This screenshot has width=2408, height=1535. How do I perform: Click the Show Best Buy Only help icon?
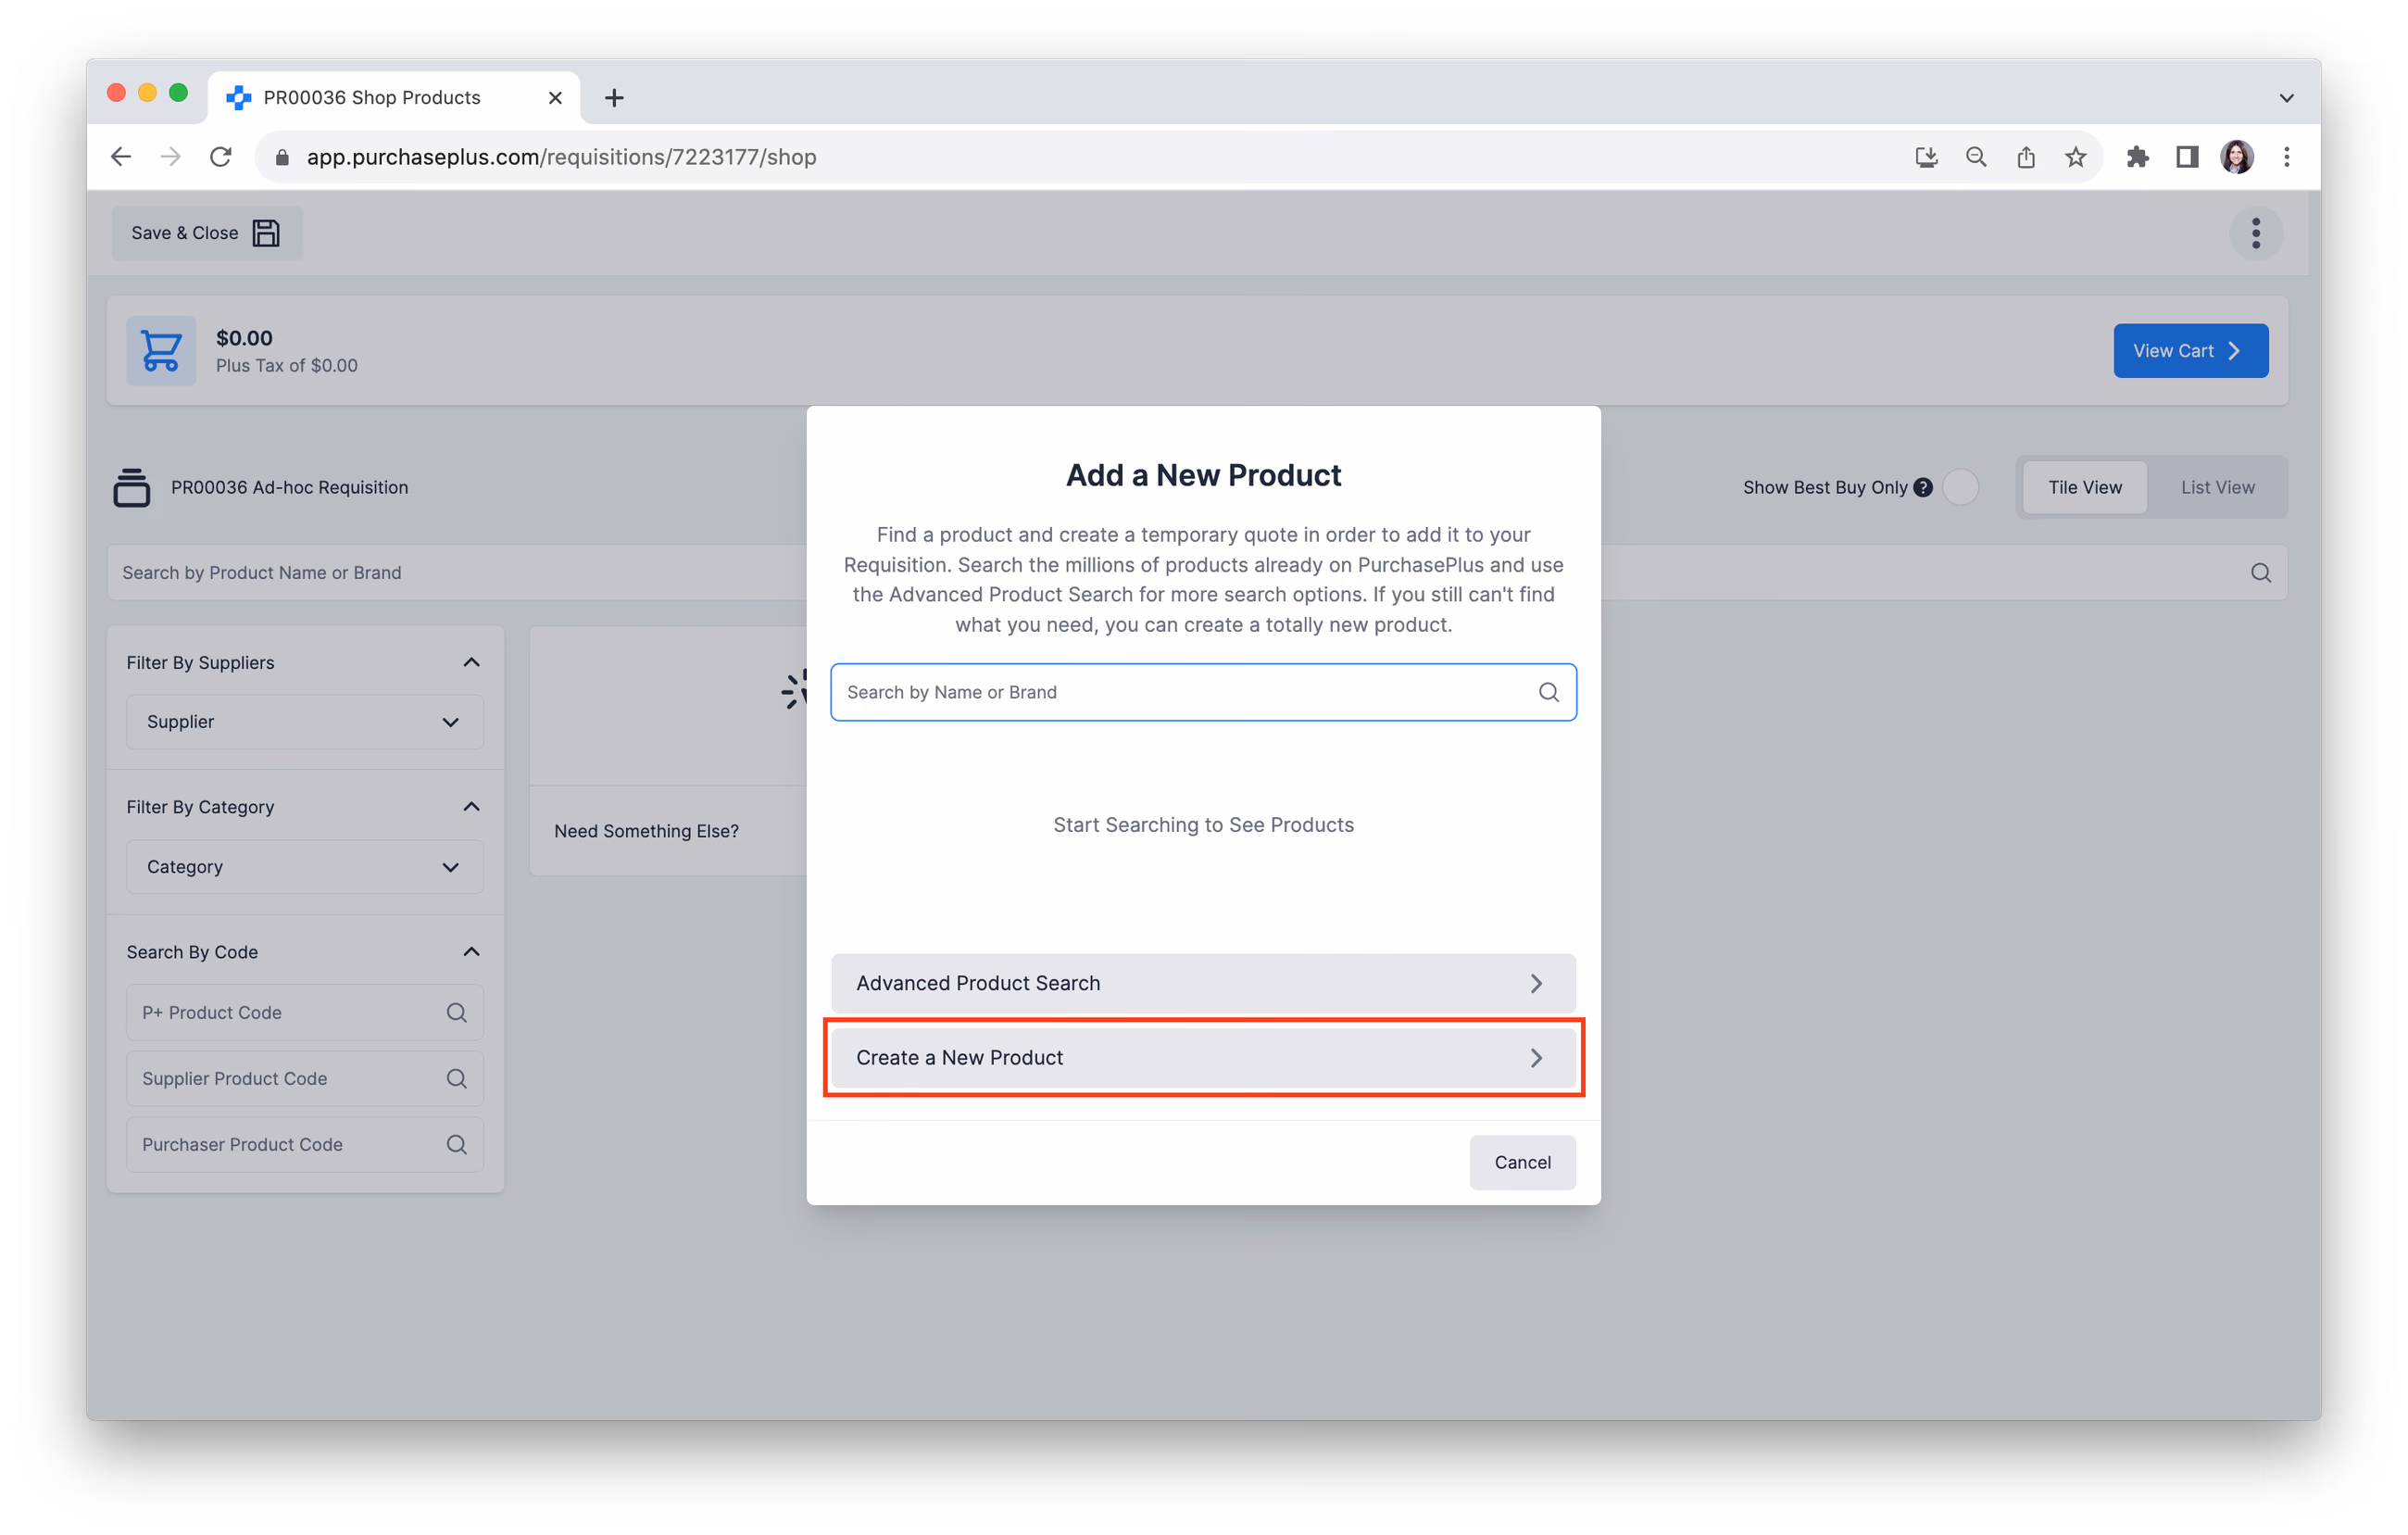[x=1922, y=487]
